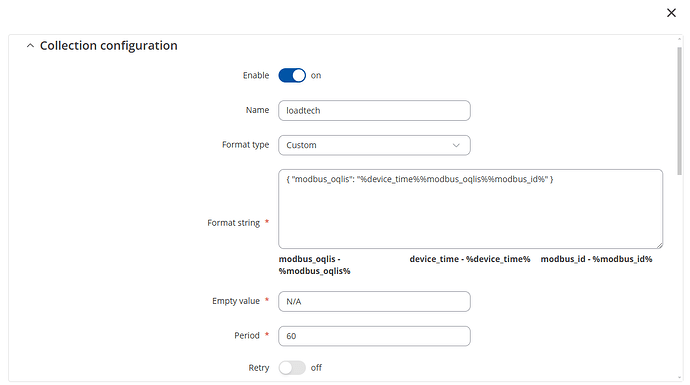Collapse the Collection configuration section

(x=30, y=45)
